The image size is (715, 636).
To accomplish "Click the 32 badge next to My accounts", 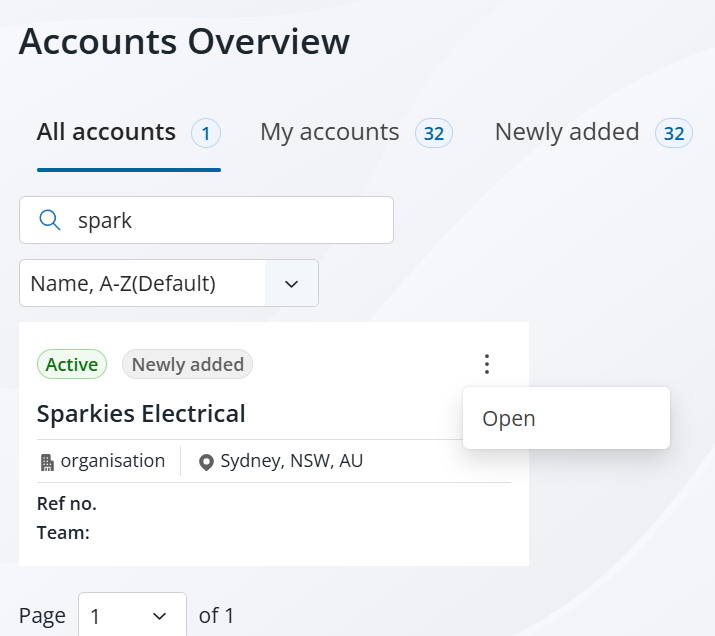I will [x=434, y=133].
